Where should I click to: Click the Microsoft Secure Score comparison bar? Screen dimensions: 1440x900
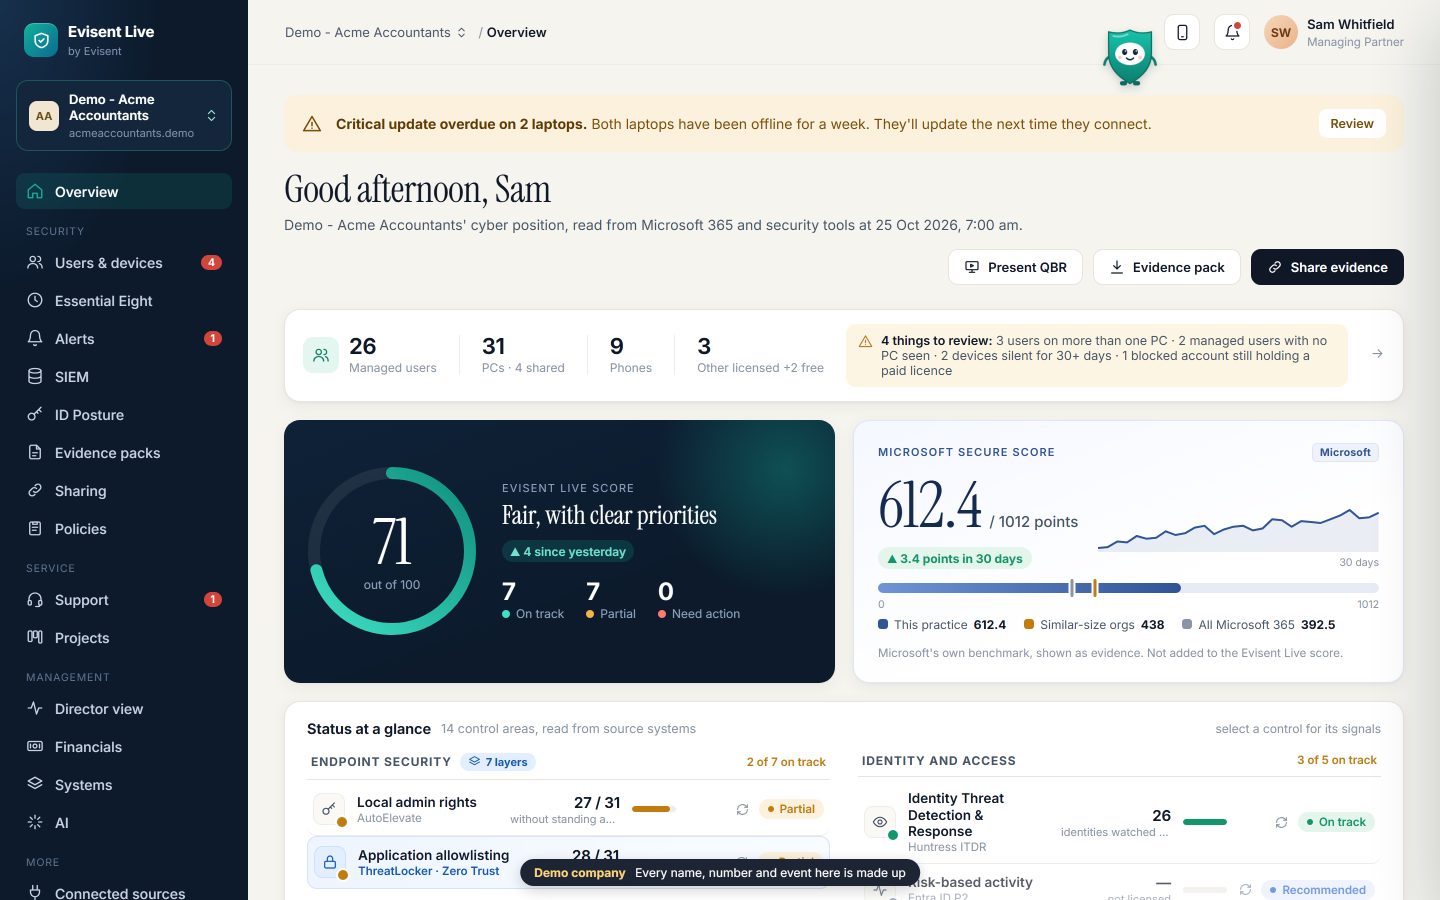tap(1128, 588)
